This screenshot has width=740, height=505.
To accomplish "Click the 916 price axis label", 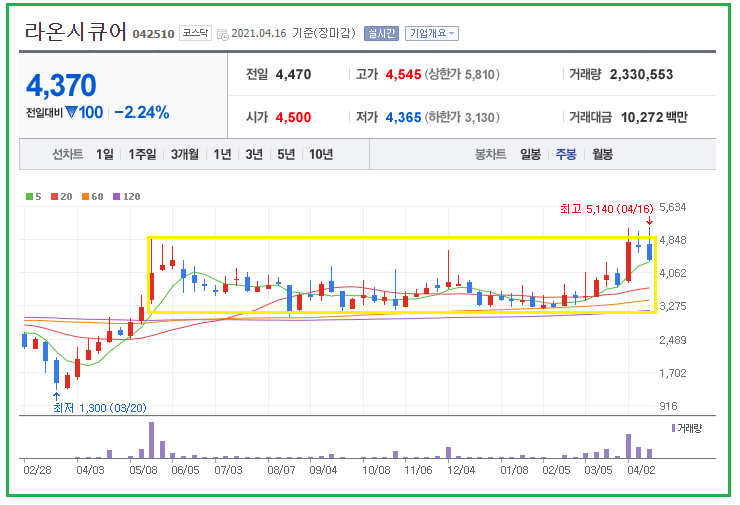I will 668,406.
